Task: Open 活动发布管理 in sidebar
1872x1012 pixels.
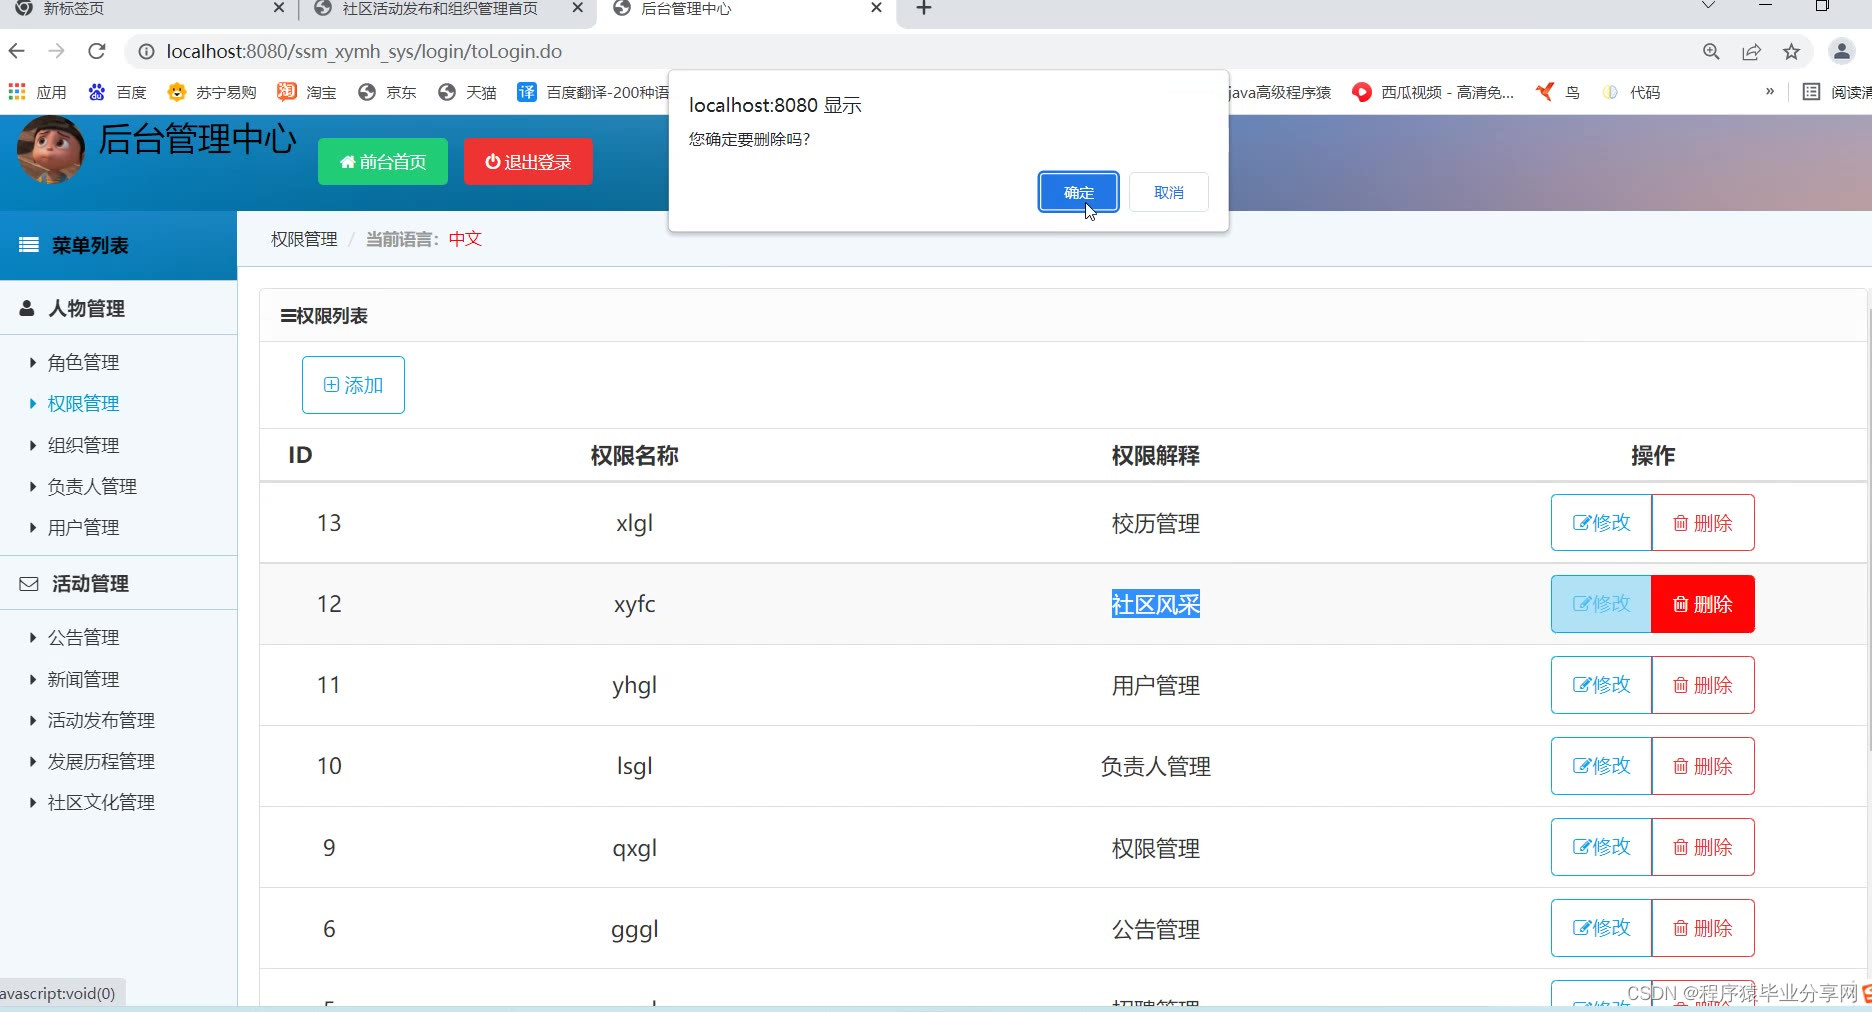Action: (101, 720)
